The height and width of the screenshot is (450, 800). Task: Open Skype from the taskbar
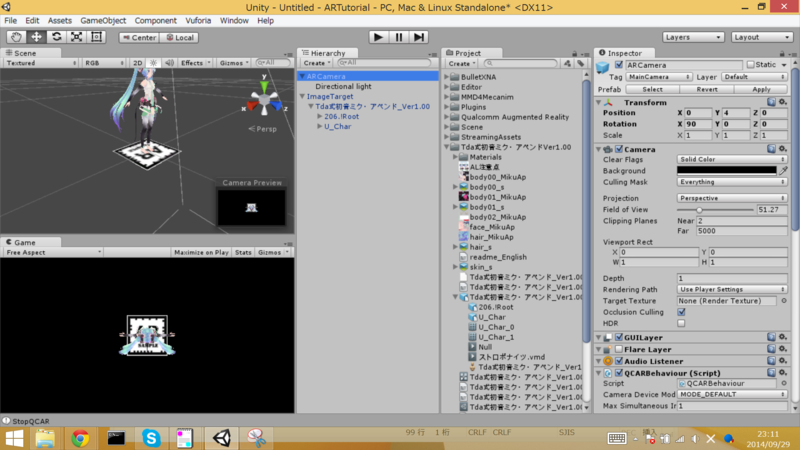pyautogui.click(x=151, y=438)
